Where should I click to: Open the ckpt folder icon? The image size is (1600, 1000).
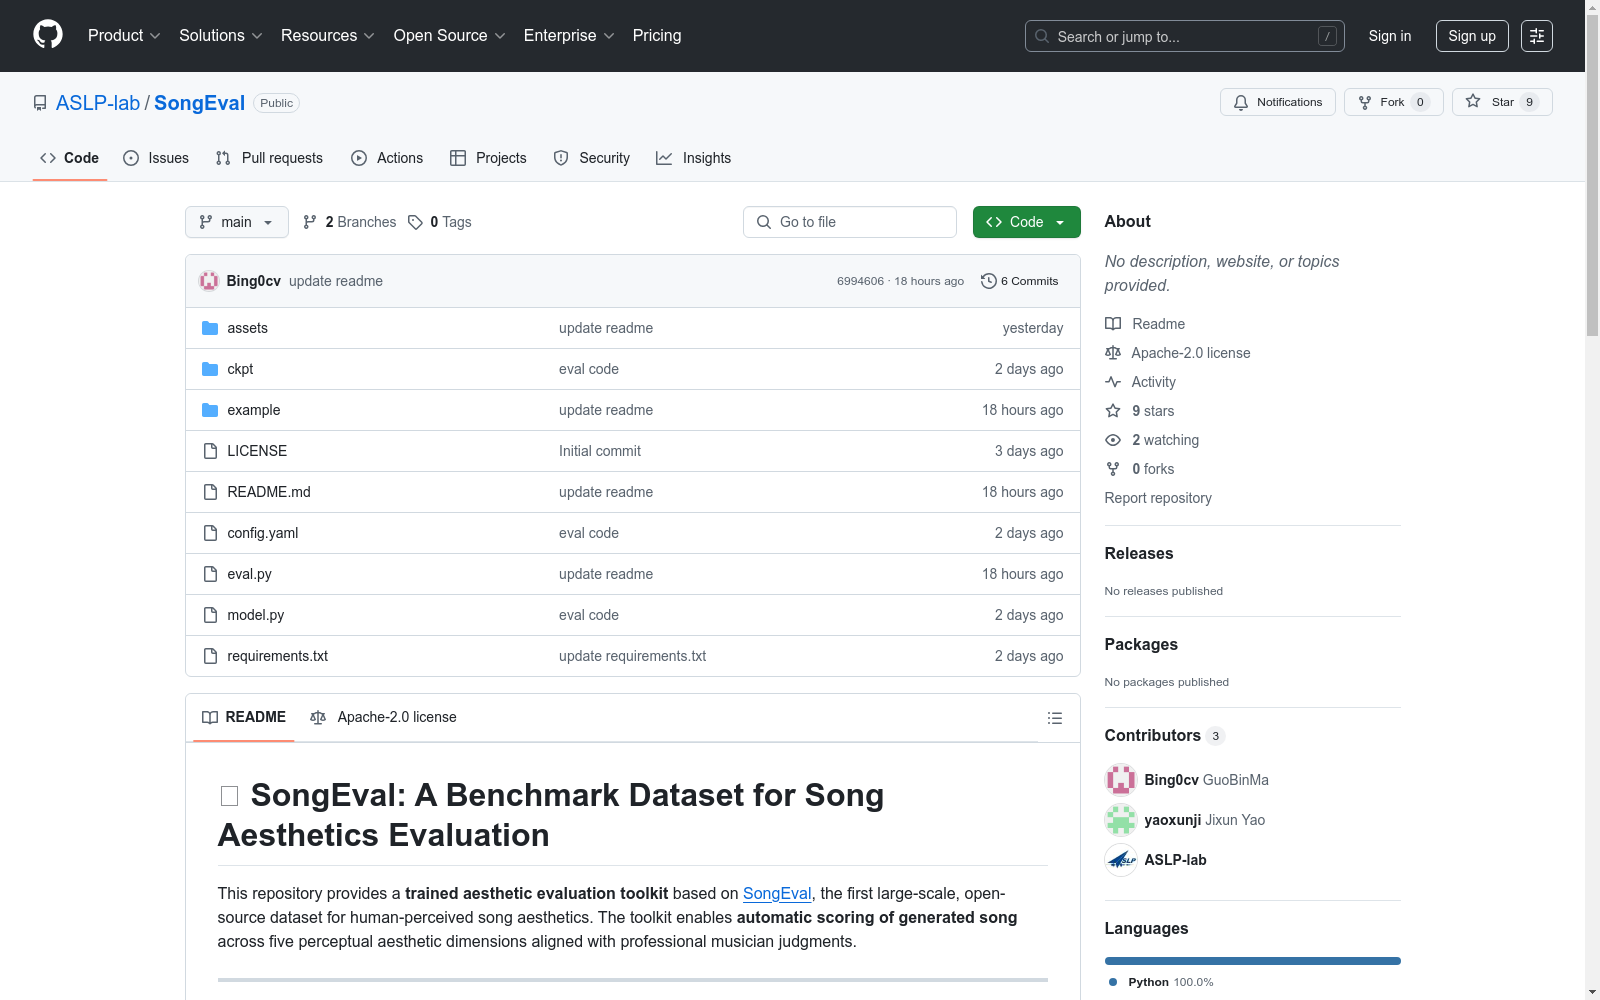pyautogui.click(x=210, y=369)
